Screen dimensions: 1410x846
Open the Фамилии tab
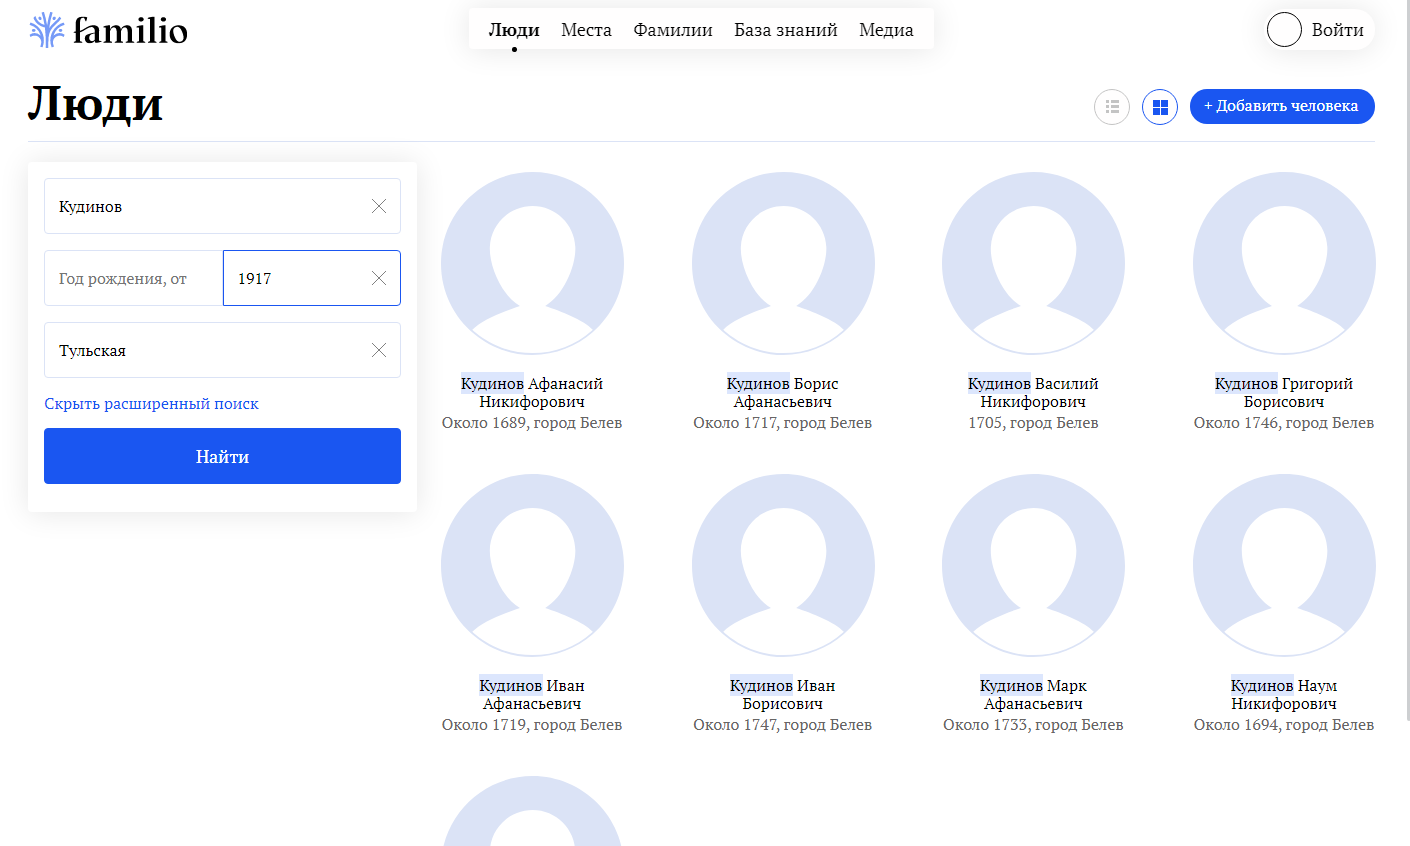(673, 30)
